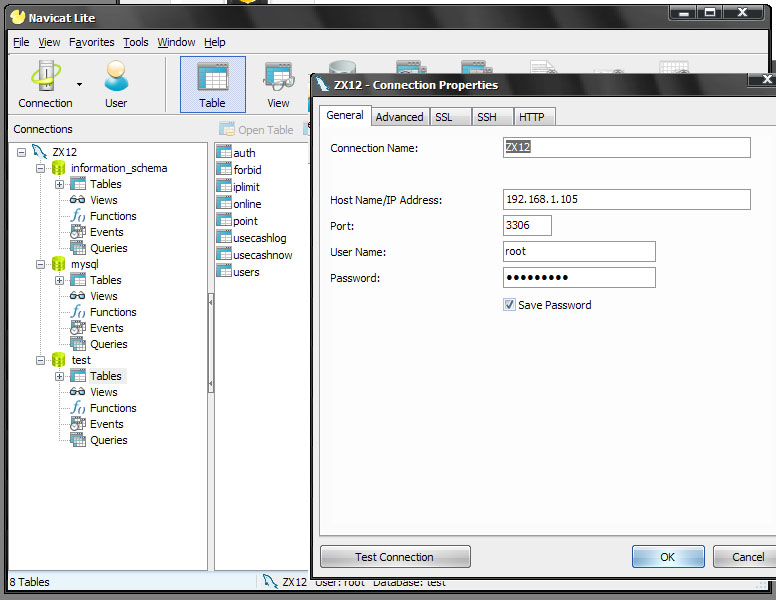Click the Cancel button

(744, 557)
